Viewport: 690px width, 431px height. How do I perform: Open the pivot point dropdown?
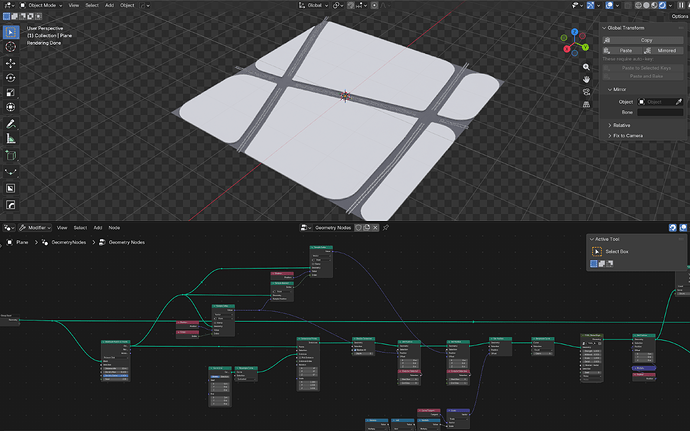[x=338, y=5]
